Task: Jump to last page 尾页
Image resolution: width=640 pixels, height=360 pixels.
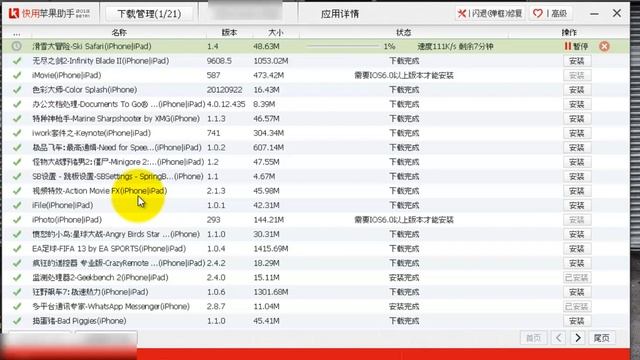Action: click(x=602, y=338)
